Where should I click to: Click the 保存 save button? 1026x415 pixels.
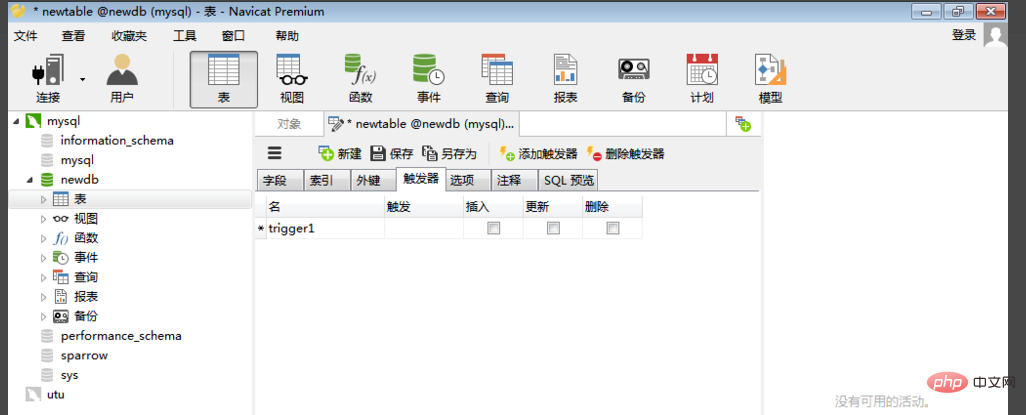[x=392, y=154]
